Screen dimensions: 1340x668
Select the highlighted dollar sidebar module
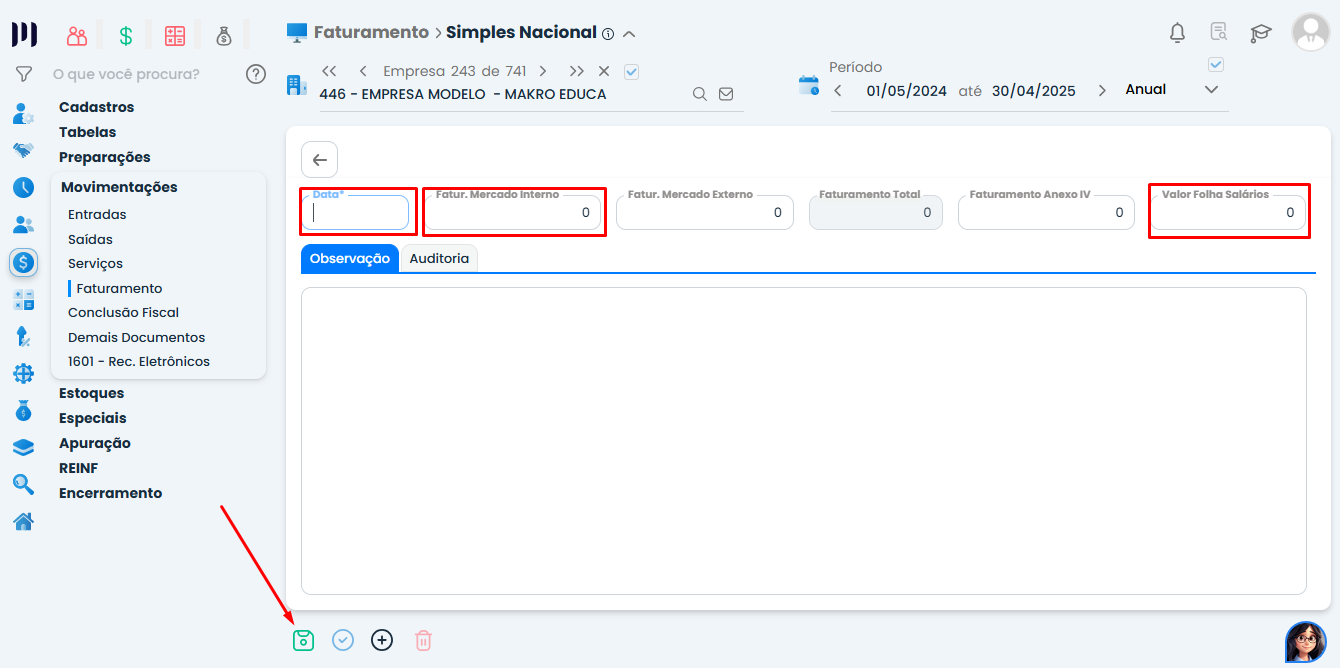coord(24,263)
